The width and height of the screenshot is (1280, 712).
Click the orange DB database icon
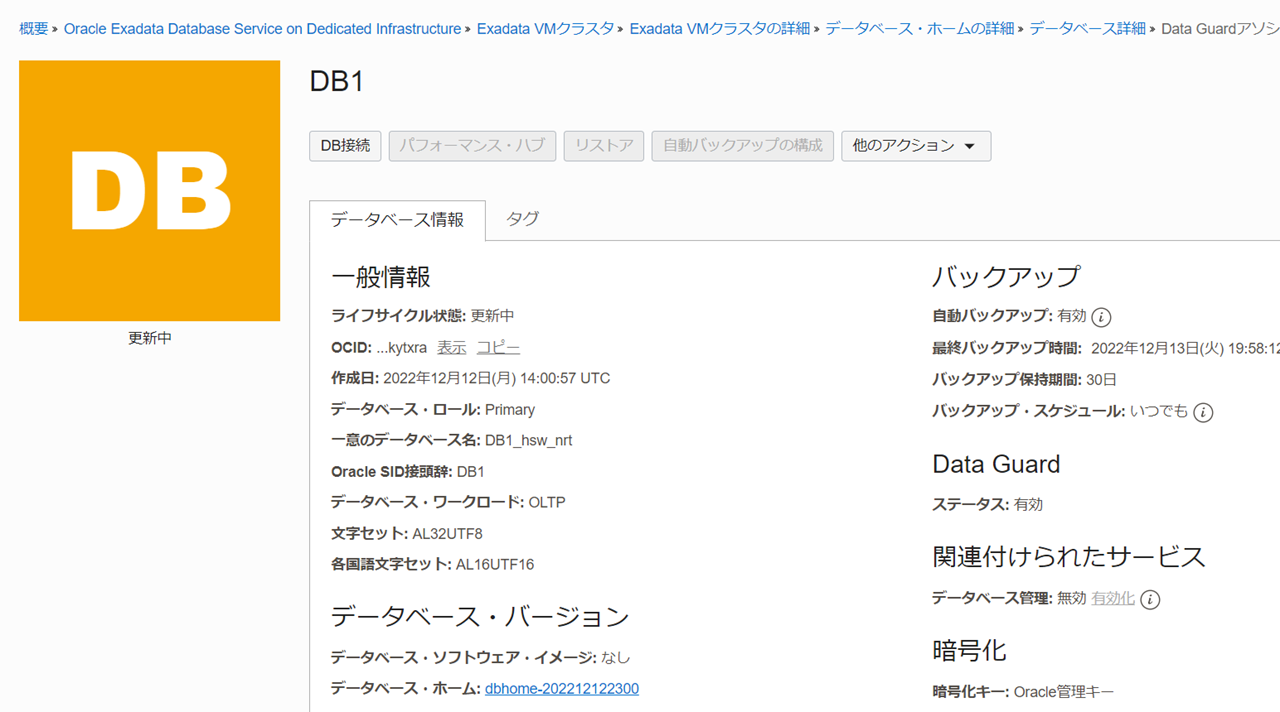coord(149,191)
